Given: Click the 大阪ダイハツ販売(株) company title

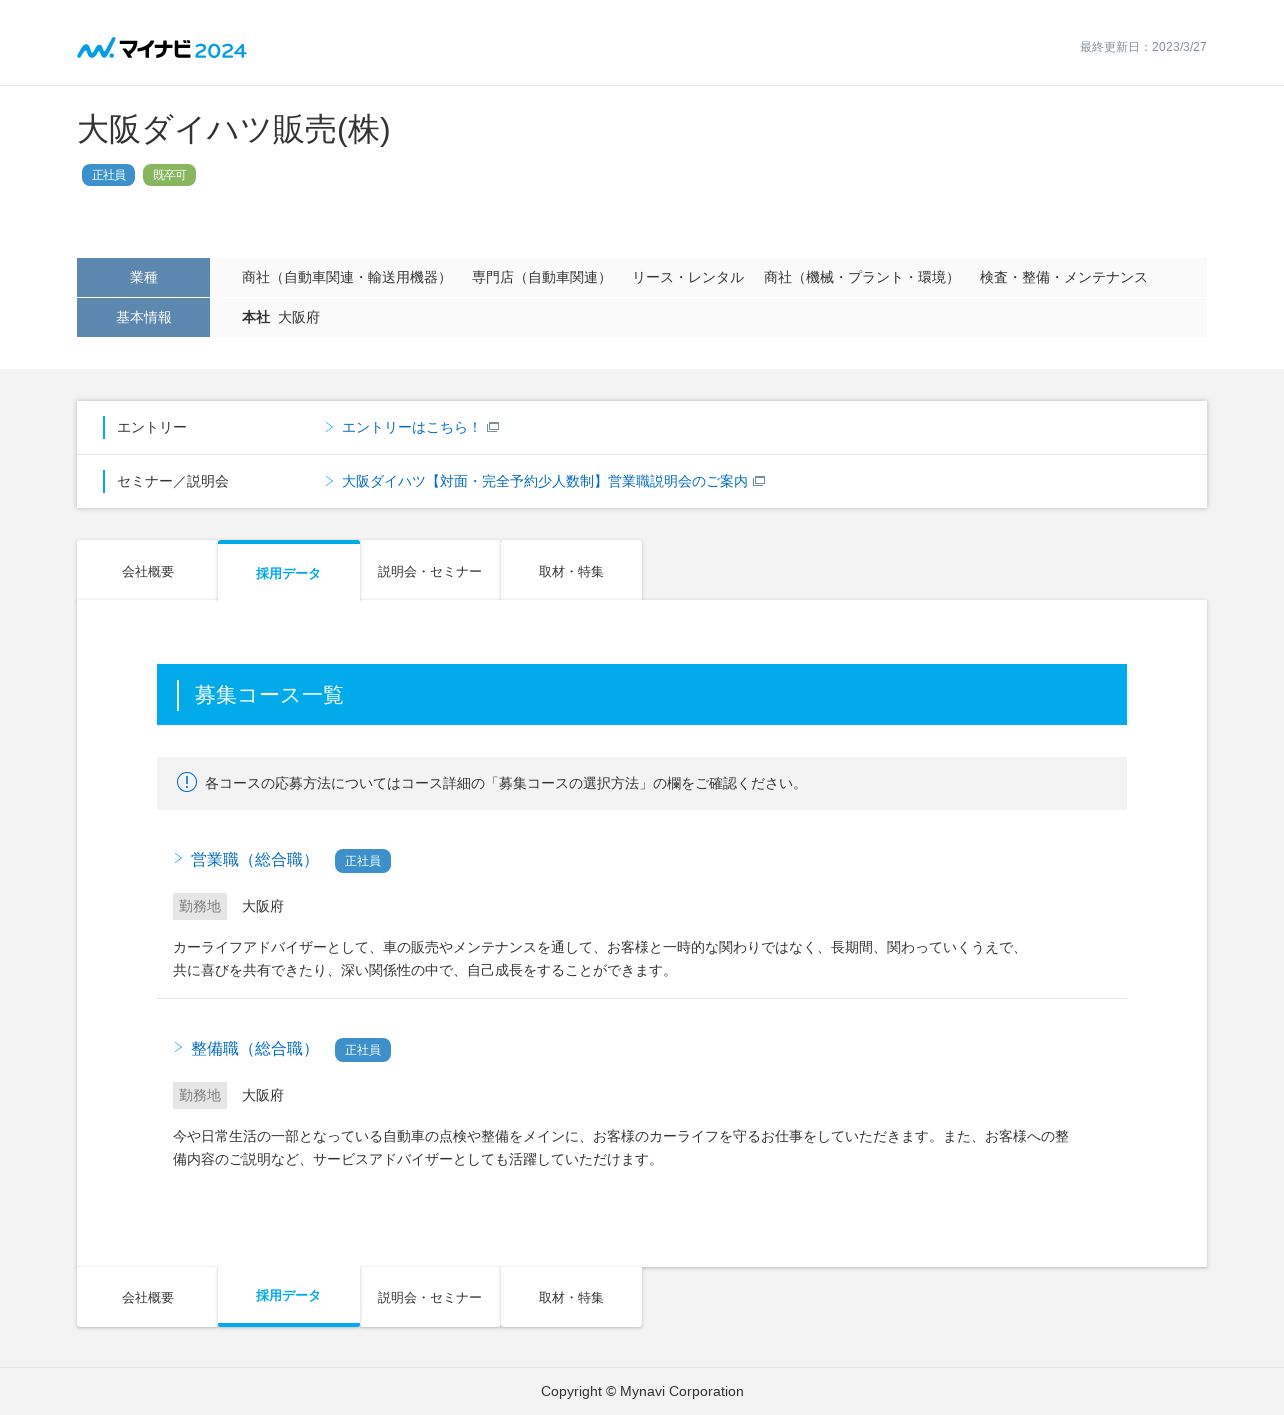Looking at the screenshot, I should 234,129.
